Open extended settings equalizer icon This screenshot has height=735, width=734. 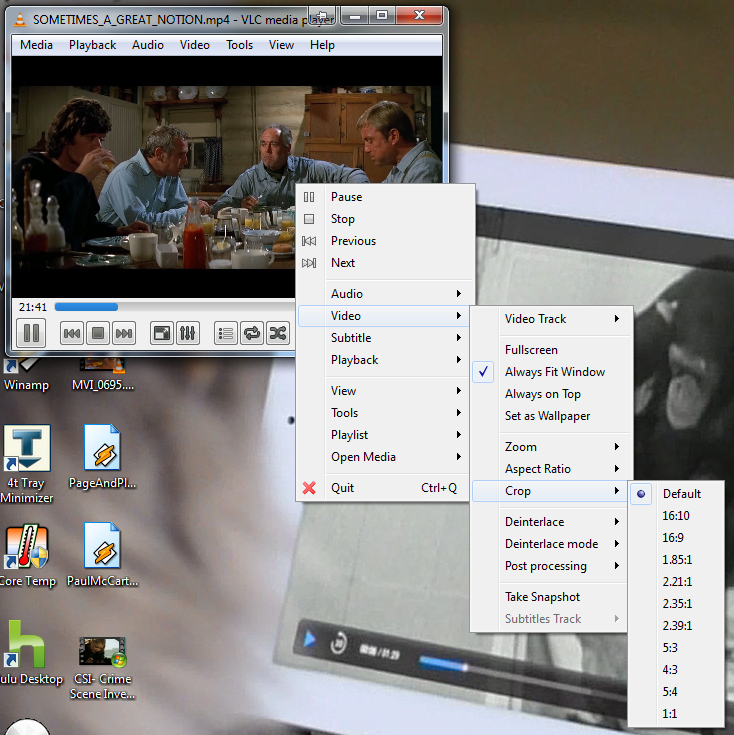(187, 333)
